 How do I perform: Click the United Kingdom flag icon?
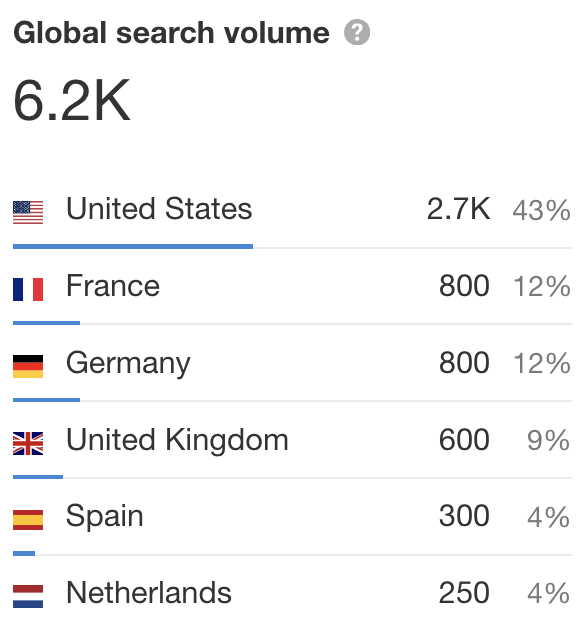[x=28, y=443]
